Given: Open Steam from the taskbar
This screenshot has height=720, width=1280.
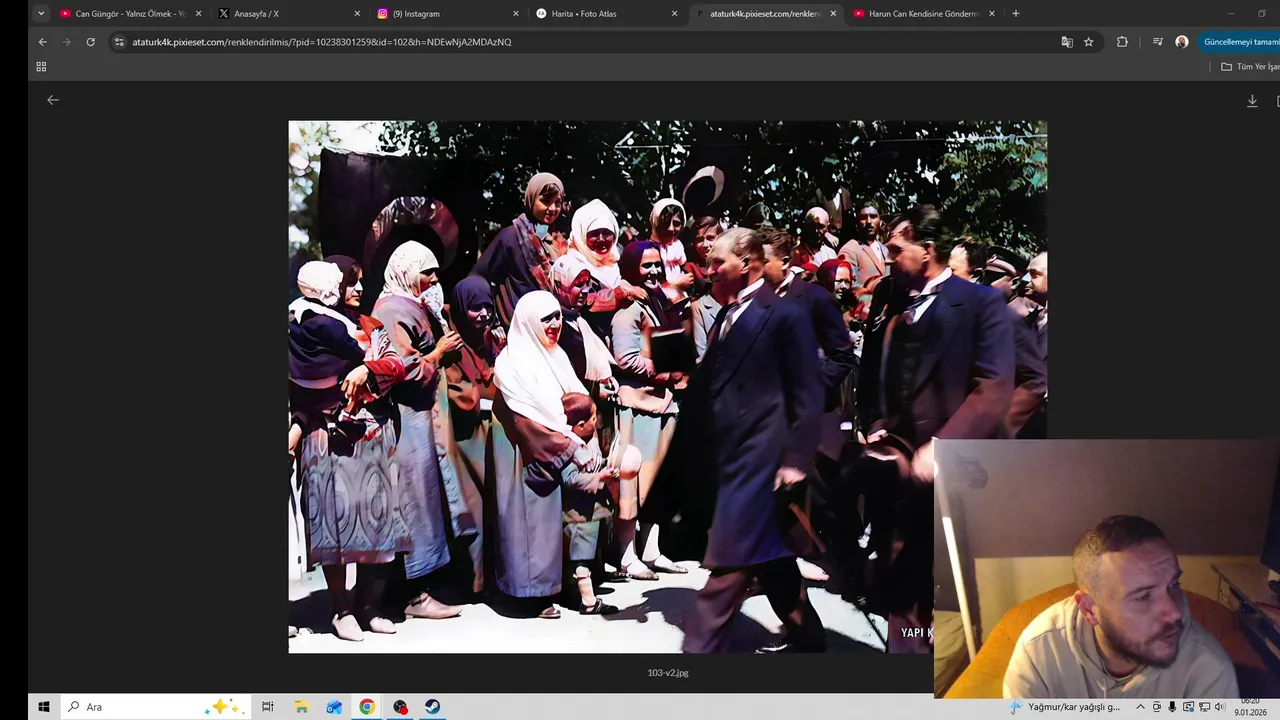Looking at the screenshot, I should [433, 707].
